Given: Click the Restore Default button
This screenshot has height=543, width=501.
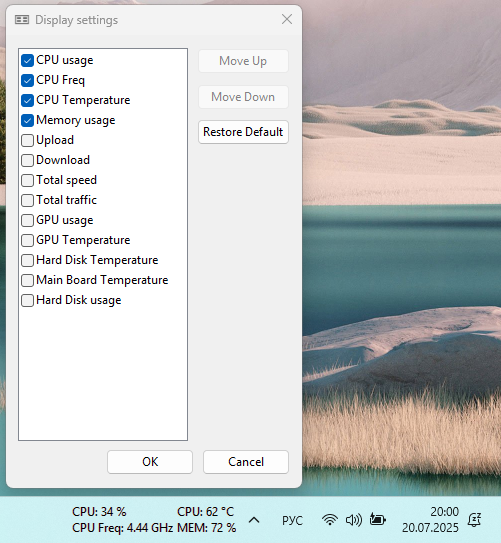Looking at the screenshot, I should [x=243, y=132].
